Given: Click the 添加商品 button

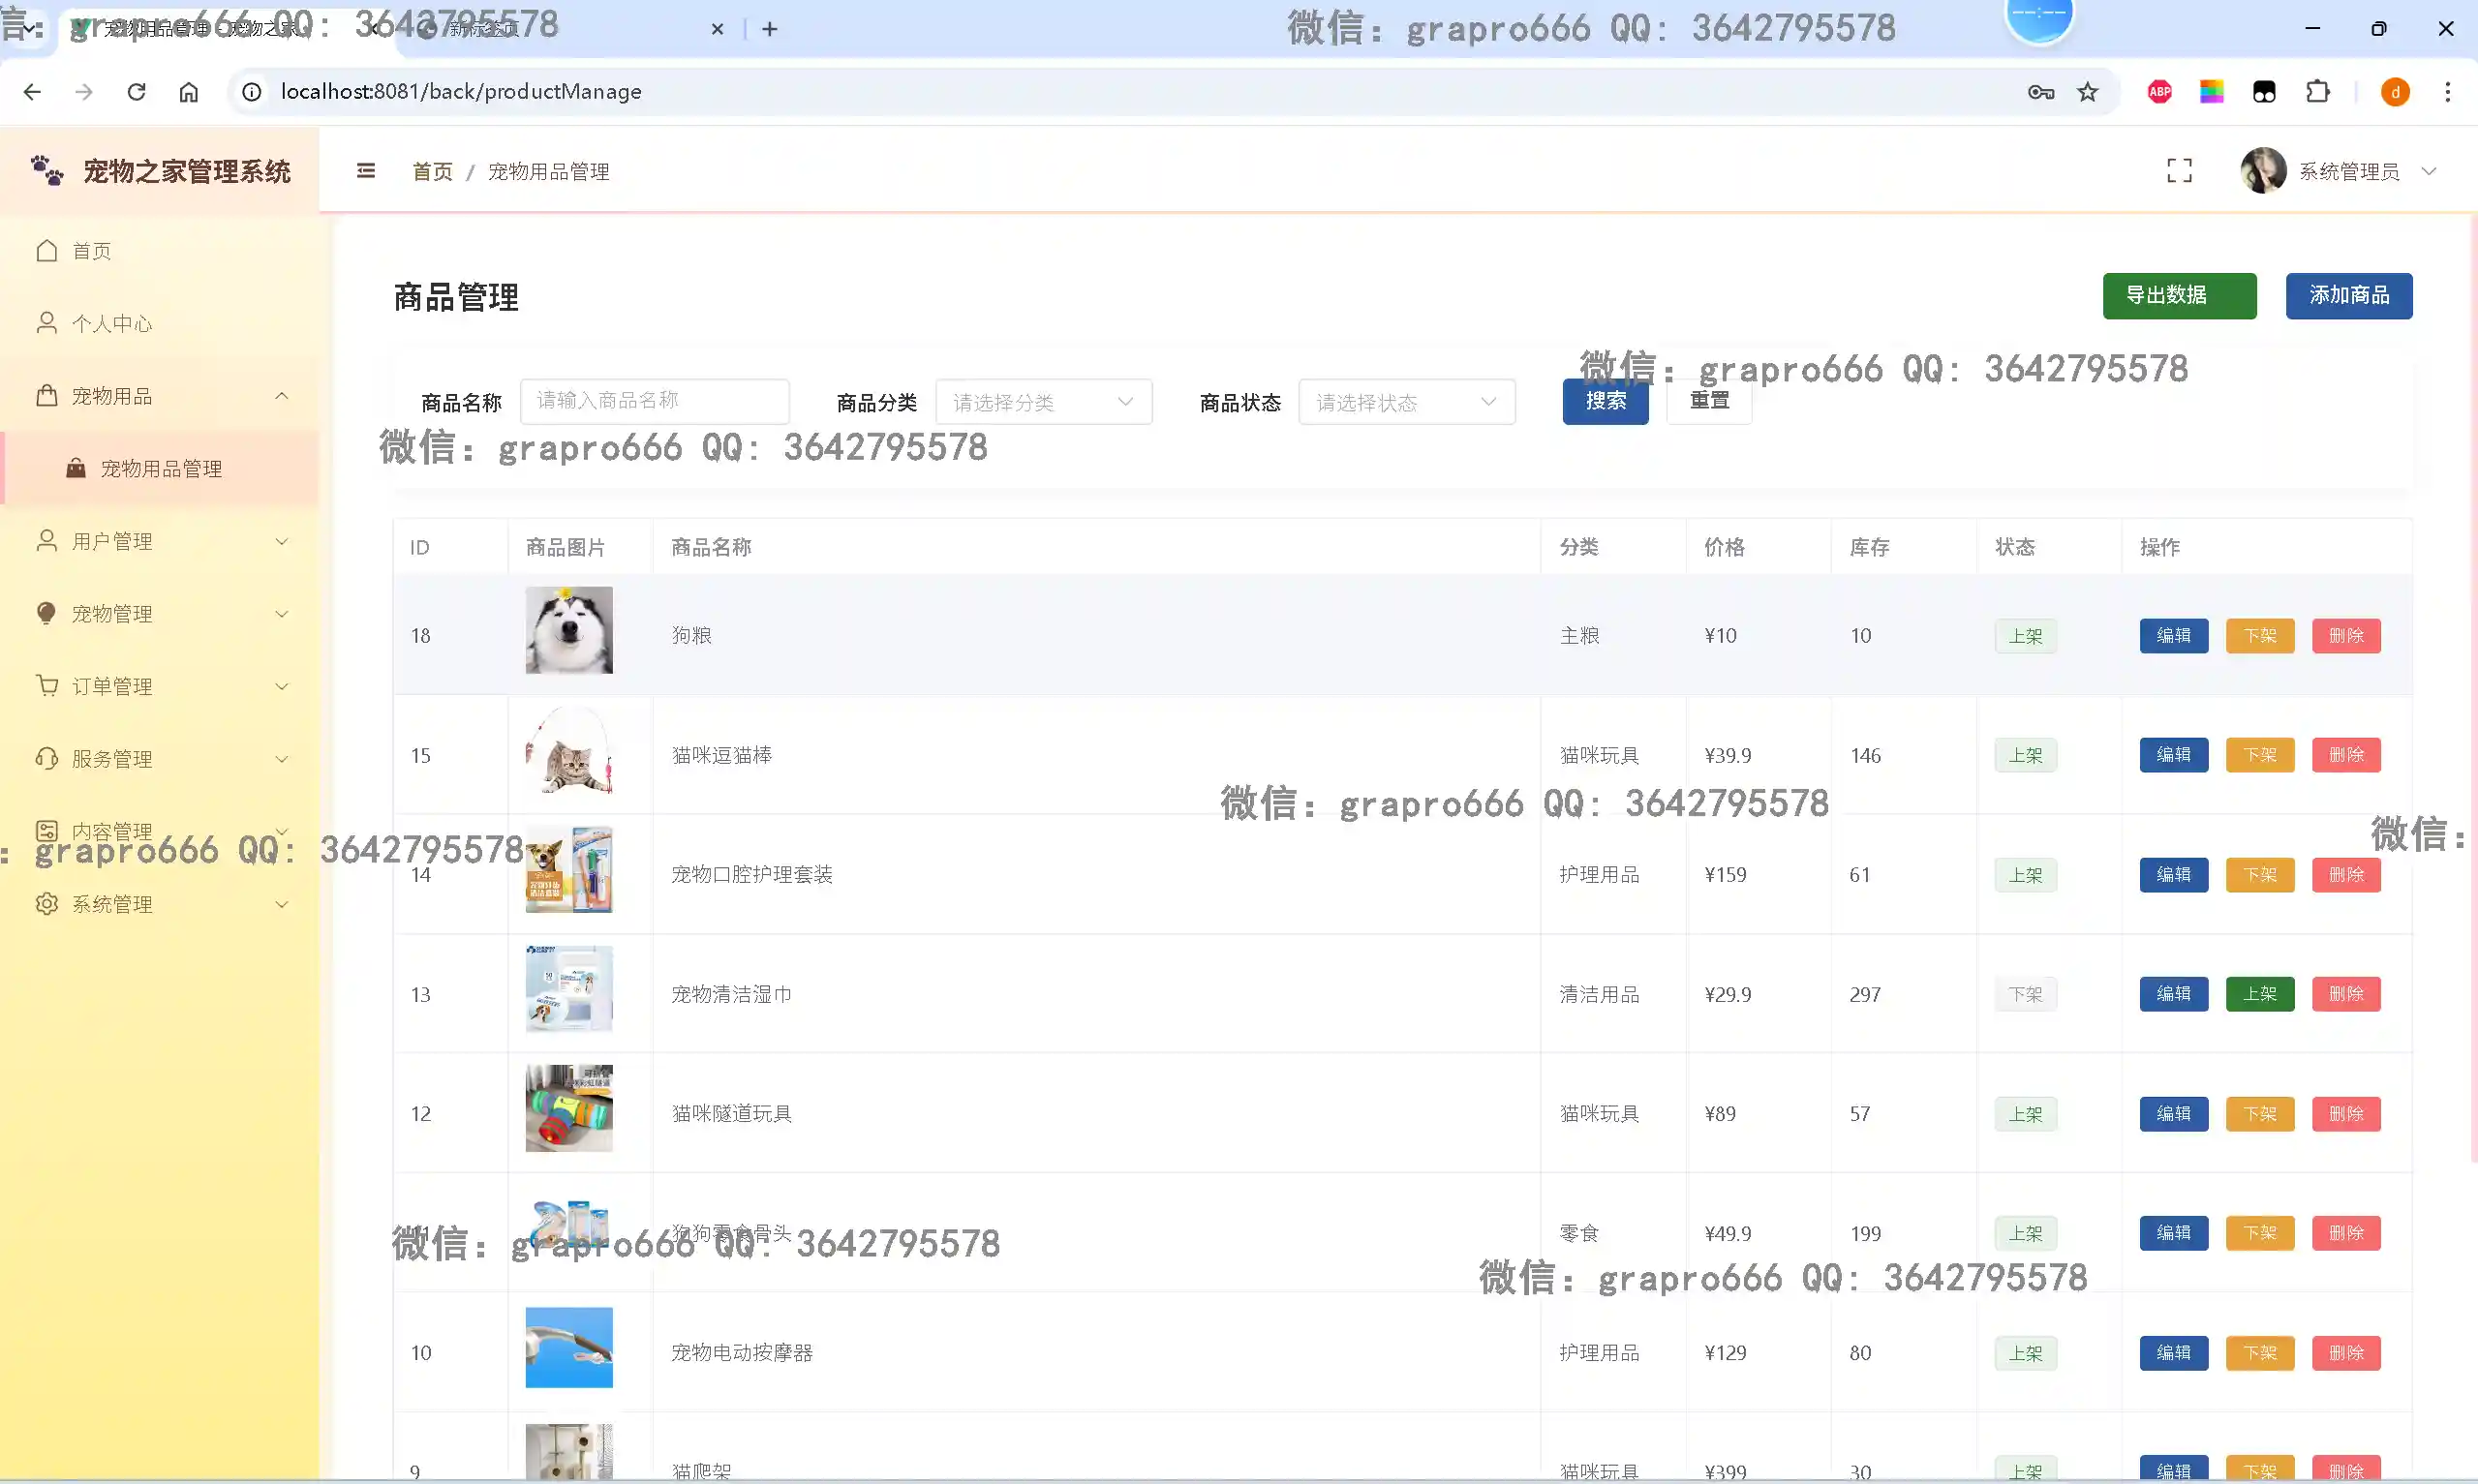Looking at the screenshot, I should point(2349,296).
